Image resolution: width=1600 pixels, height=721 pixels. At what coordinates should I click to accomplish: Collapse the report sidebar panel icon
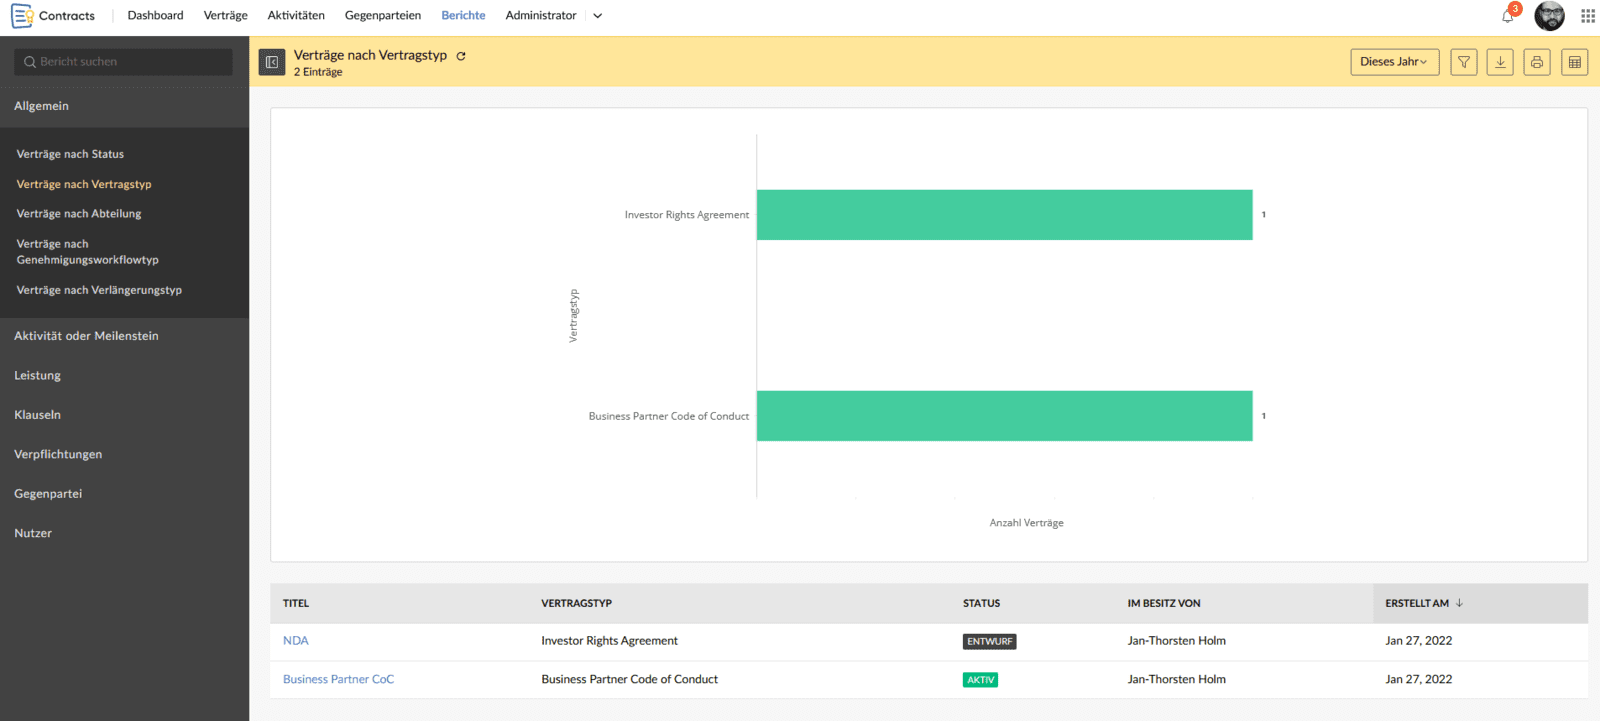click(x=272, y=62)
